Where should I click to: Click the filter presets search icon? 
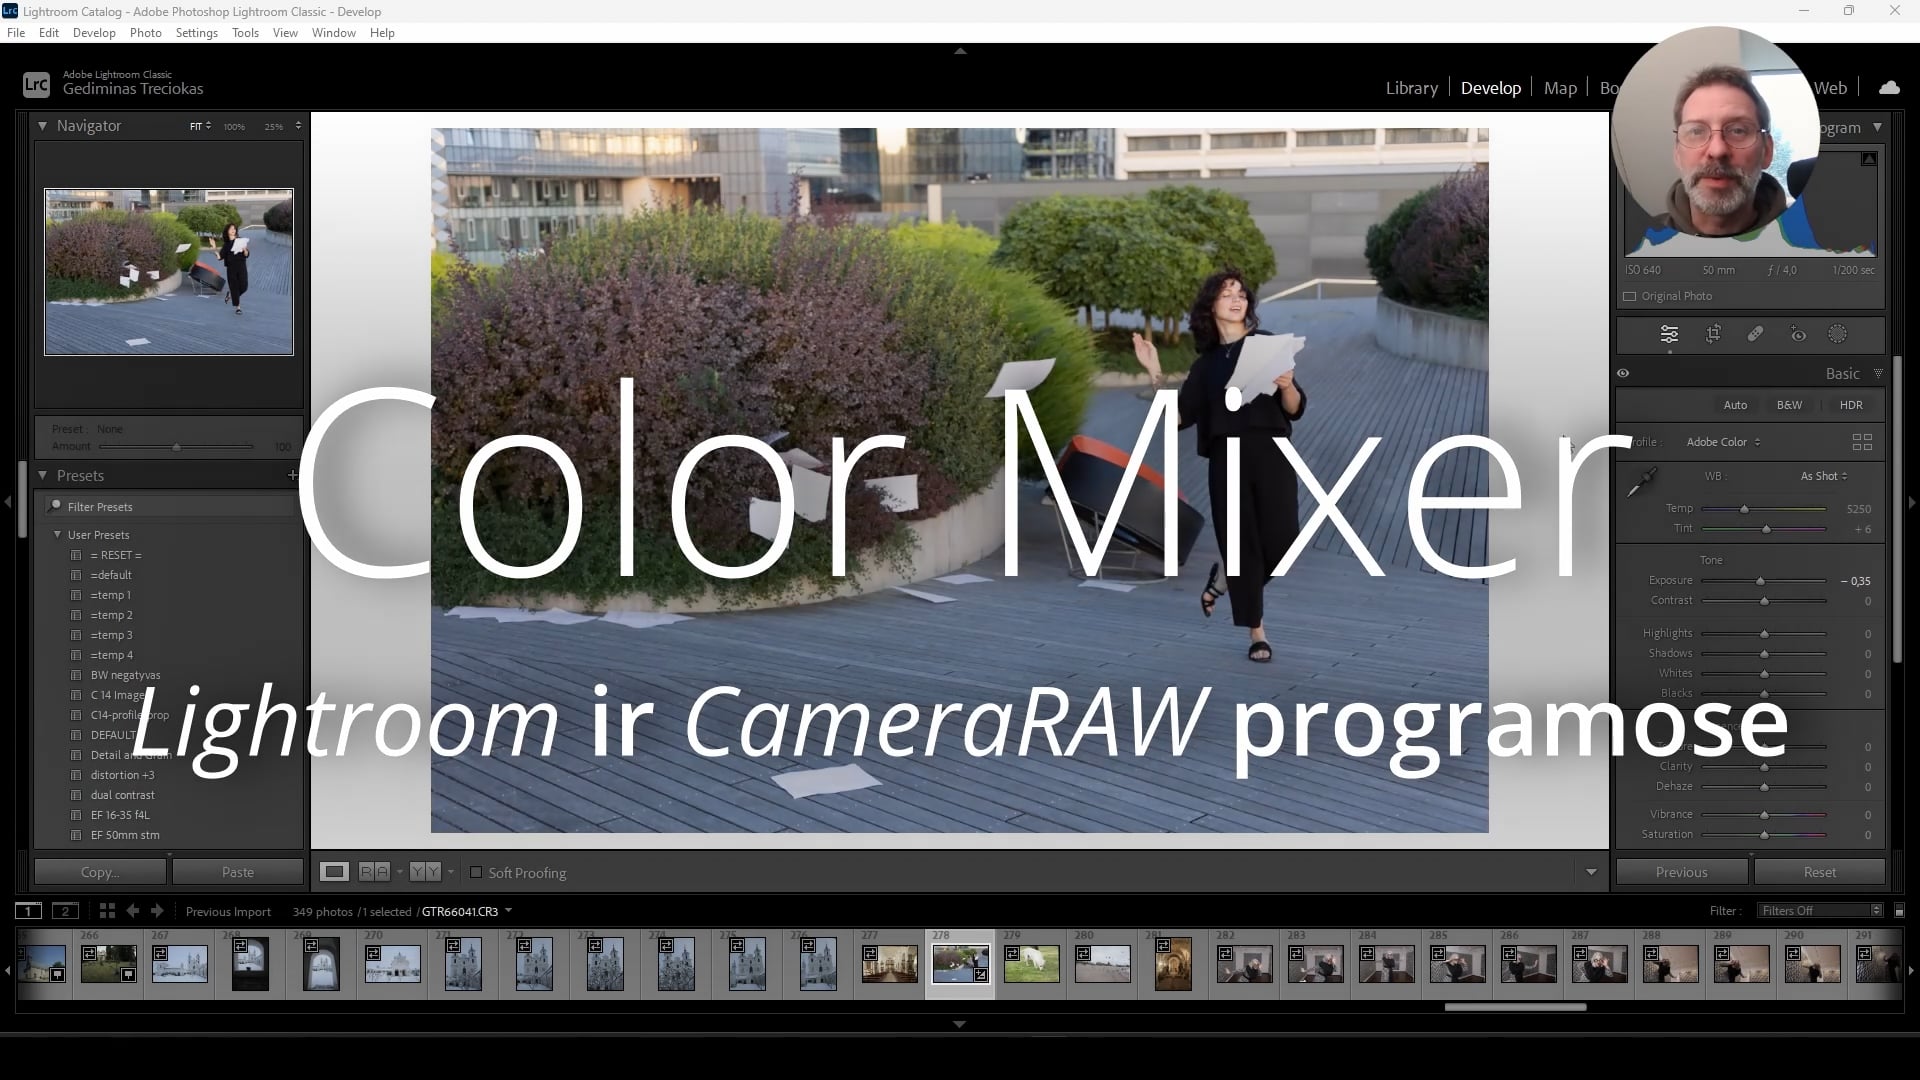pyautogui.click(x=56, y=506)
